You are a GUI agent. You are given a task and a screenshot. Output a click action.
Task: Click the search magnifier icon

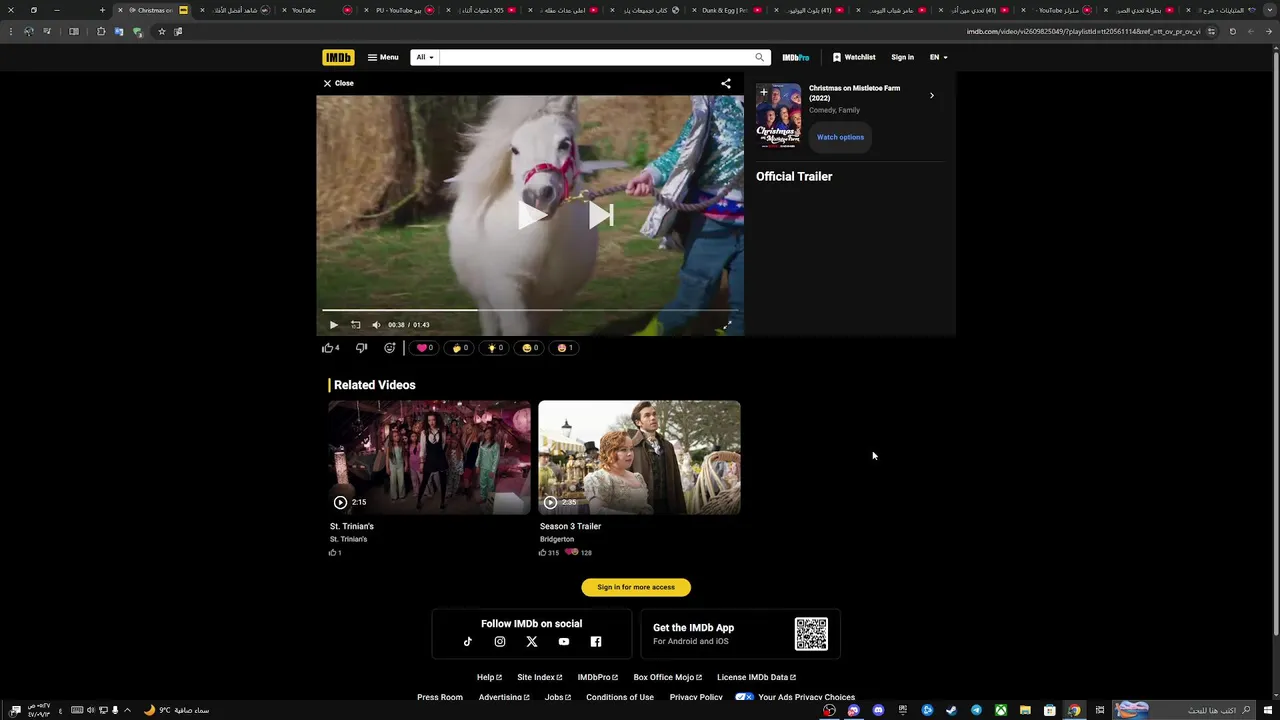(760, 57)
